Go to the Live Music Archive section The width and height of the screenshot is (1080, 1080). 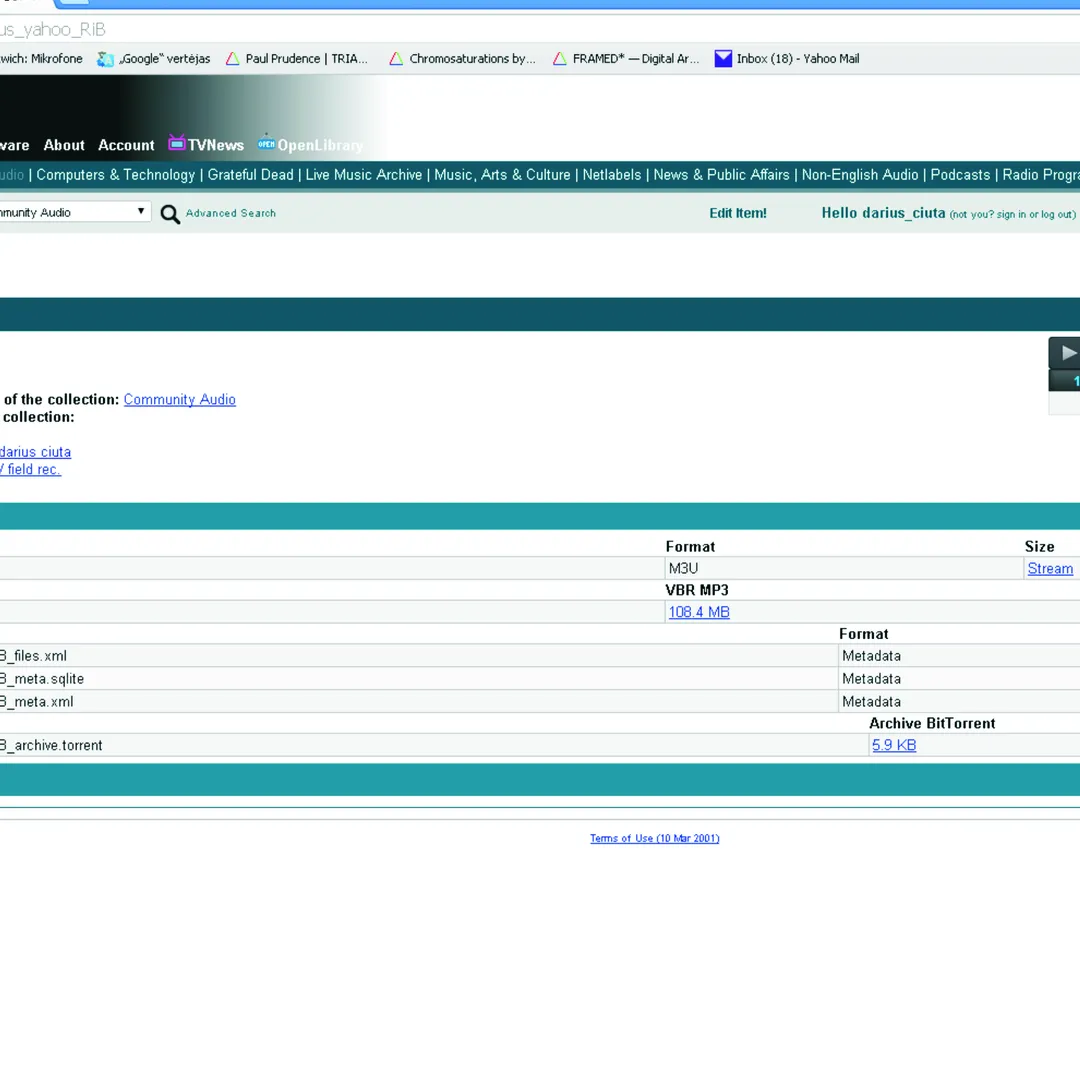pyautogui.click(x=364, y=175)
